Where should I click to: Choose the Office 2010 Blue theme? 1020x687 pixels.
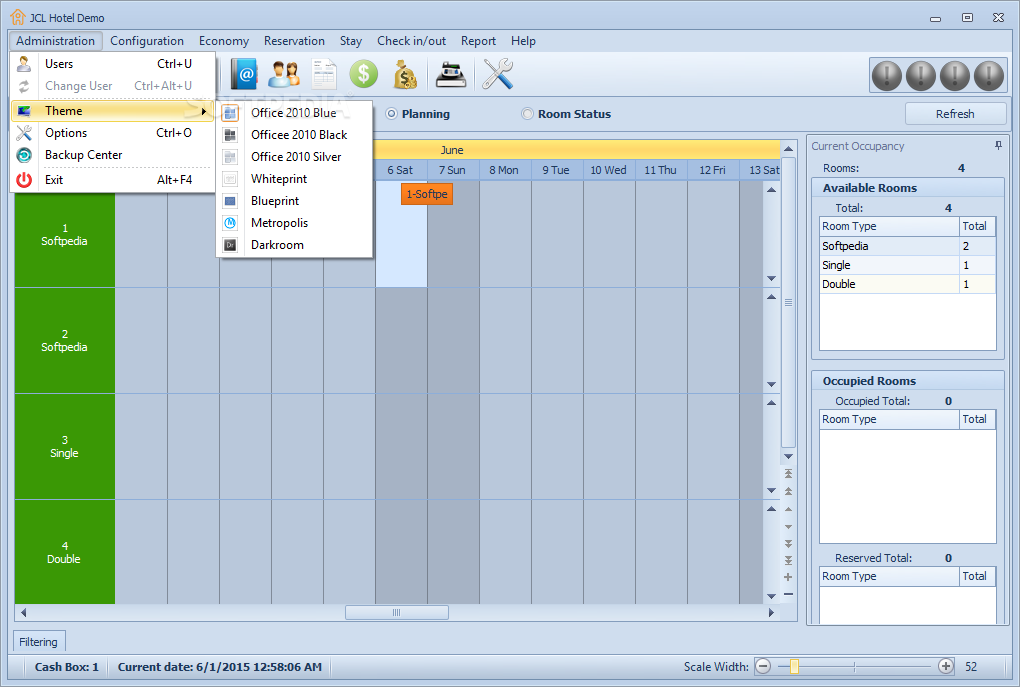click(294, 113)
